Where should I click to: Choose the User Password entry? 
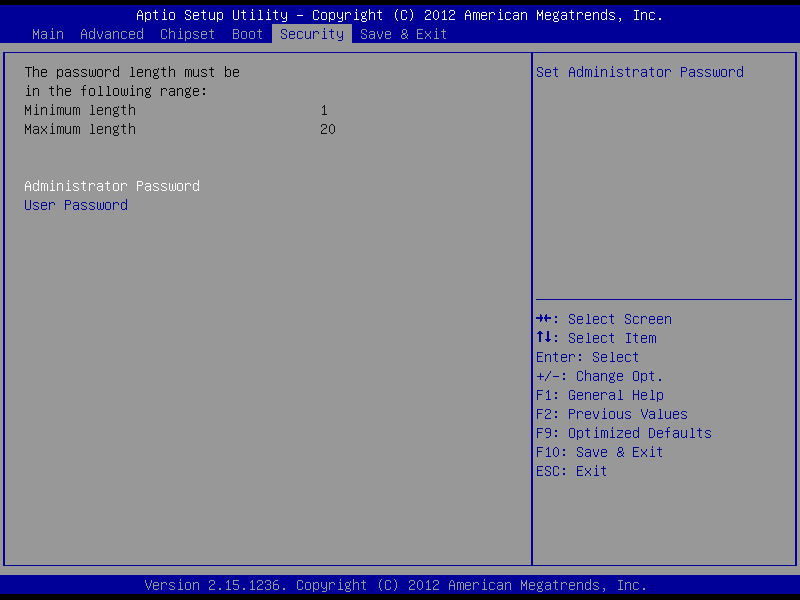(x=76, y=205)
